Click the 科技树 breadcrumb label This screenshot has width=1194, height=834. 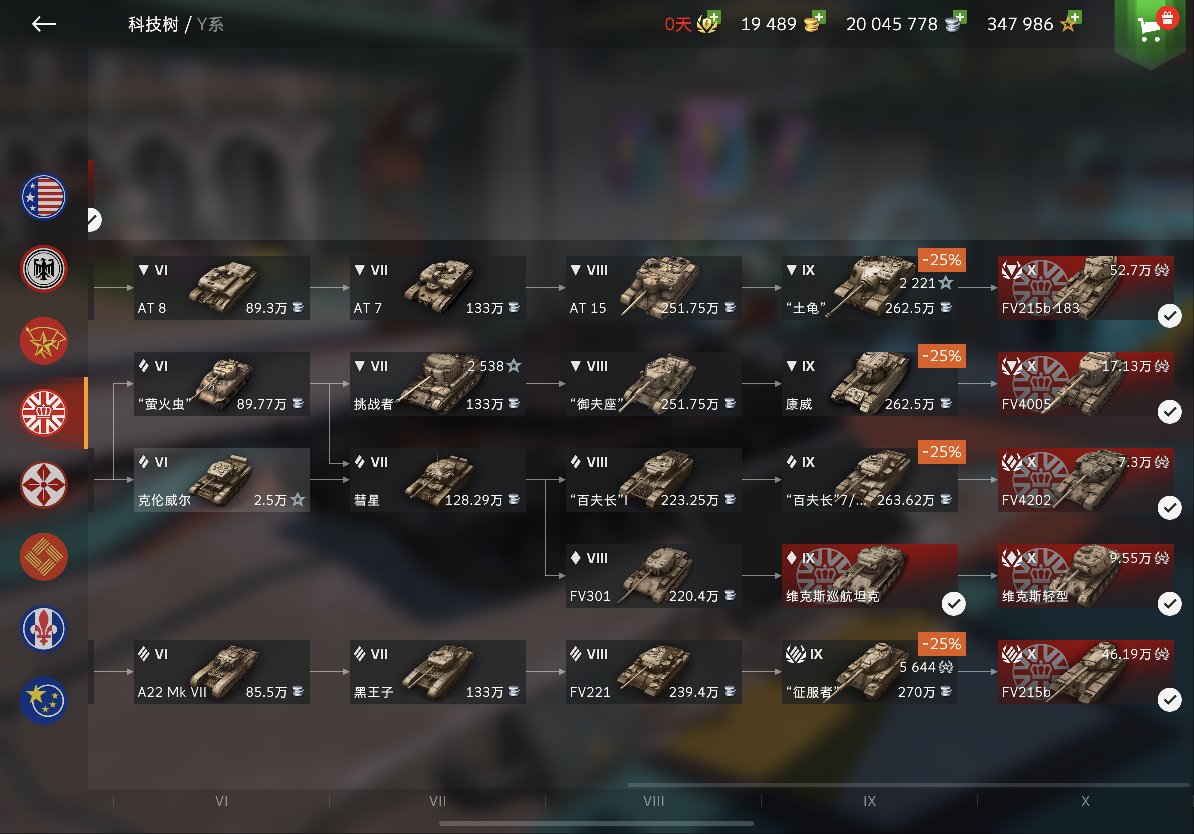(x=153, y=24)
